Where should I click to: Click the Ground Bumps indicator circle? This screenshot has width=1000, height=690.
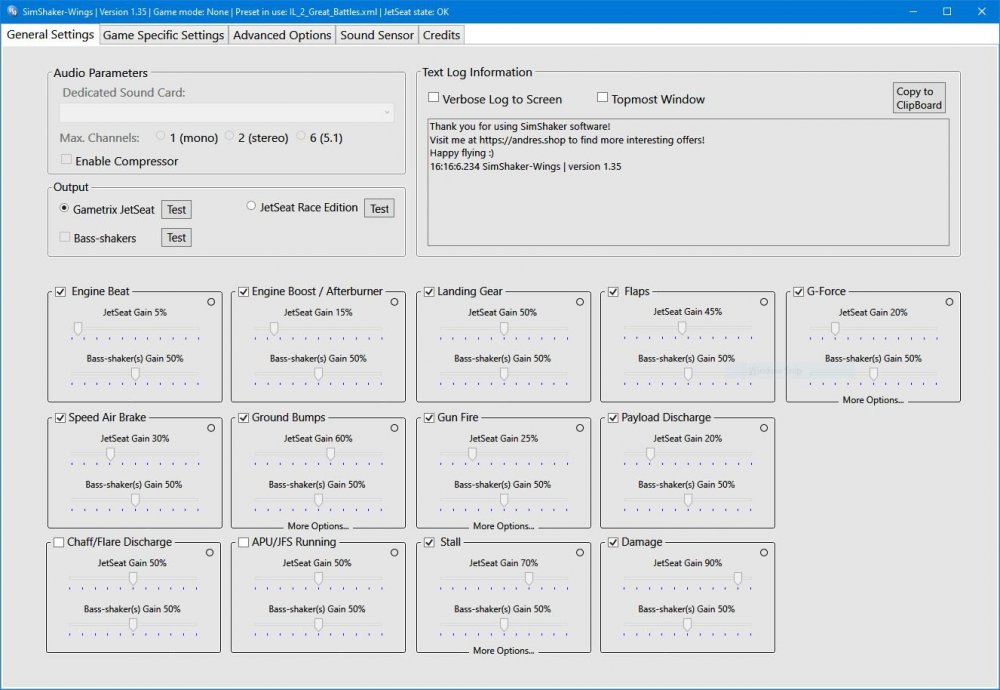[x=395, y=427]
